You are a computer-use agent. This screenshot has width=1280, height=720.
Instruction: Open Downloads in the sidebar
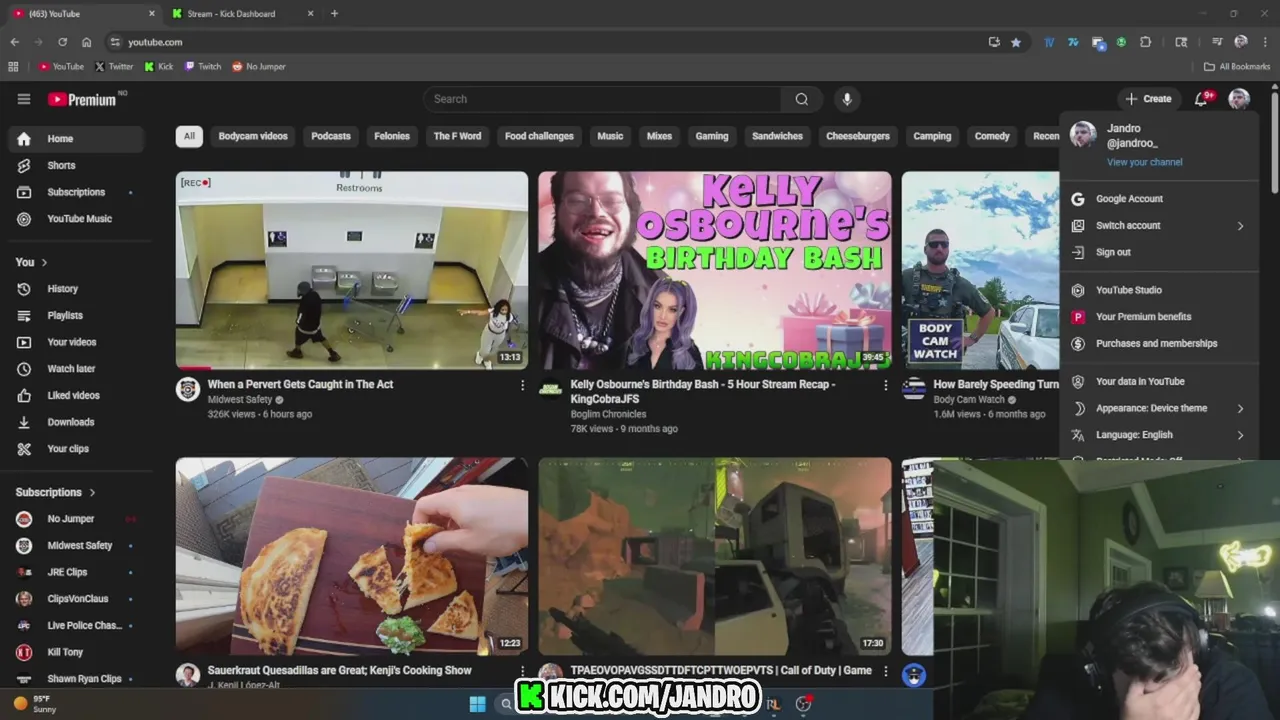point(76,422)
